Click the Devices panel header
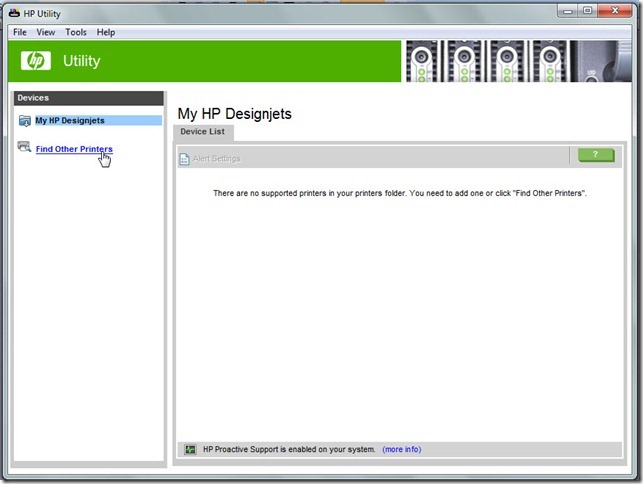 click(x=88, y=98)
